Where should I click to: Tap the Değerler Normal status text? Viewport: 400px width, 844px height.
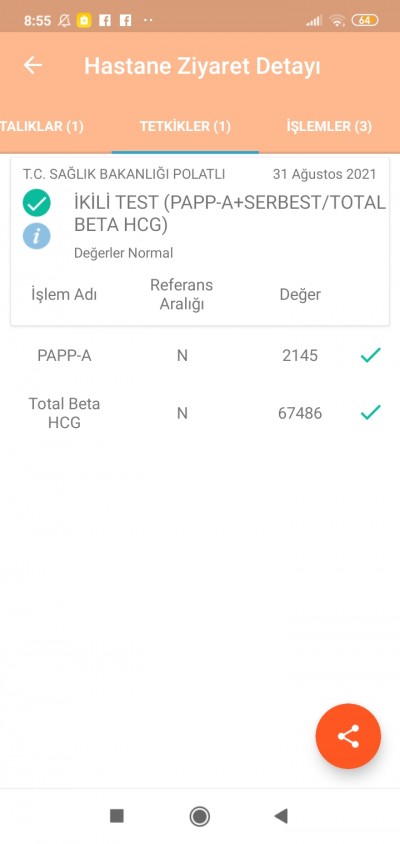click(x=123, y=253)
